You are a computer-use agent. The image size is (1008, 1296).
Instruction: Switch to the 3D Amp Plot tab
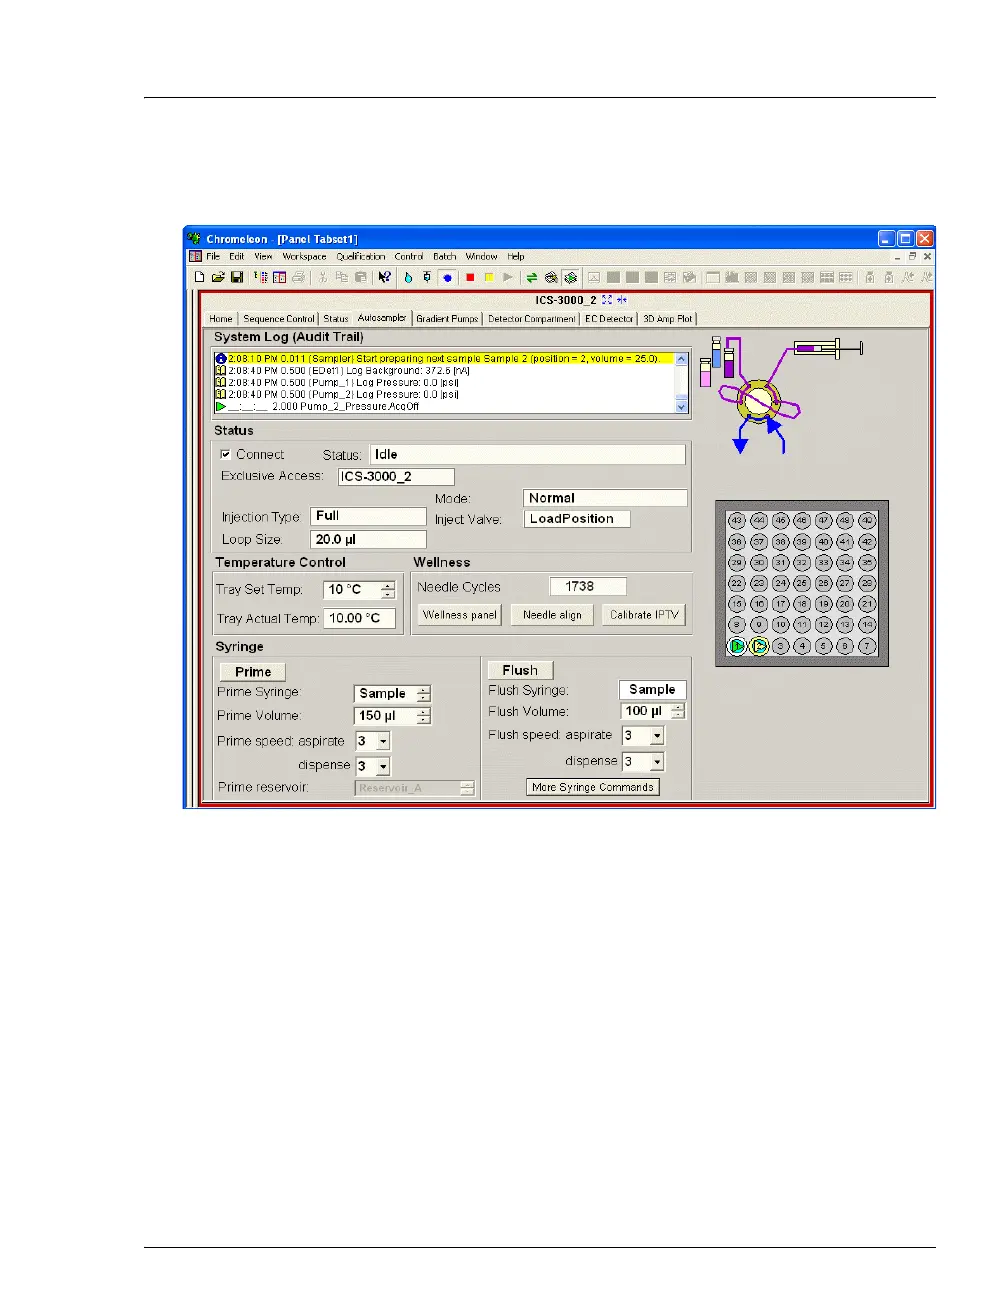[x=668, y=319]
